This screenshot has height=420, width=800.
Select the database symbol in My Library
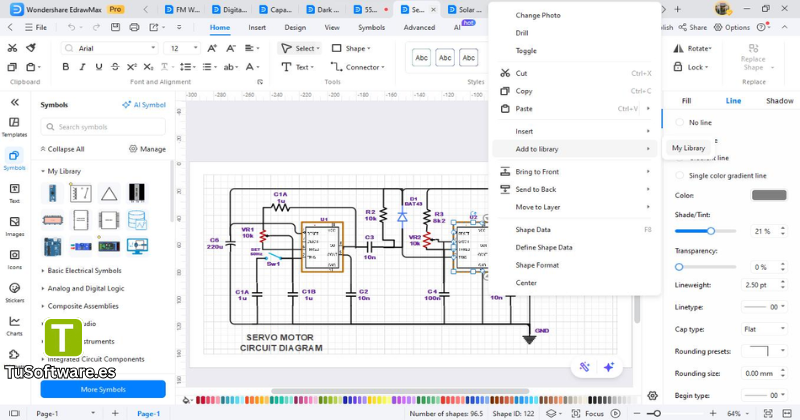point(137,220)
